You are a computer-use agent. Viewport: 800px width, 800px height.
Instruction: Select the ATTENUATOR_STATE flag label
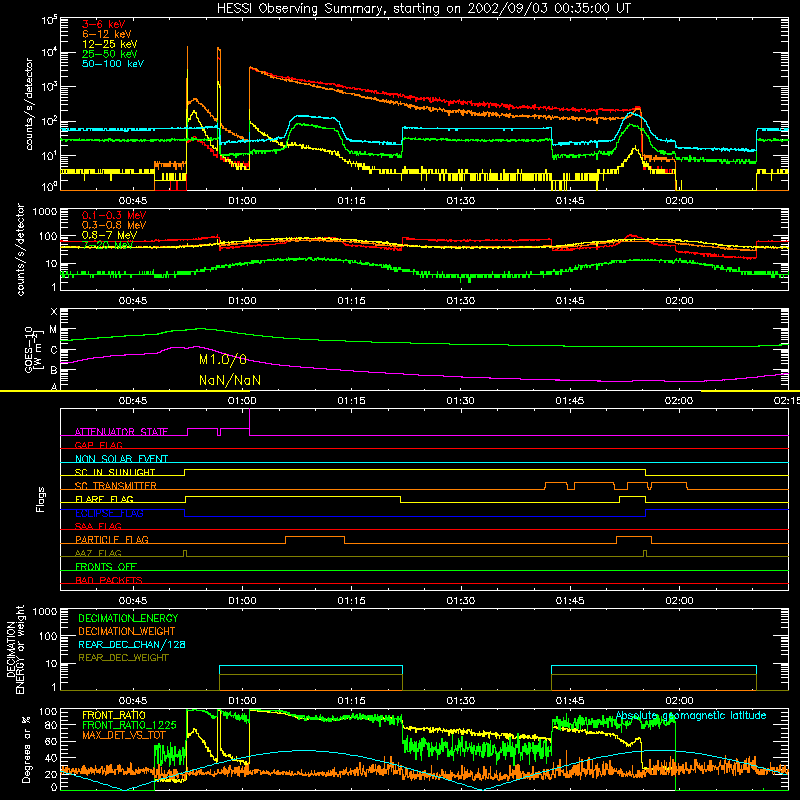tap(121, 432)
